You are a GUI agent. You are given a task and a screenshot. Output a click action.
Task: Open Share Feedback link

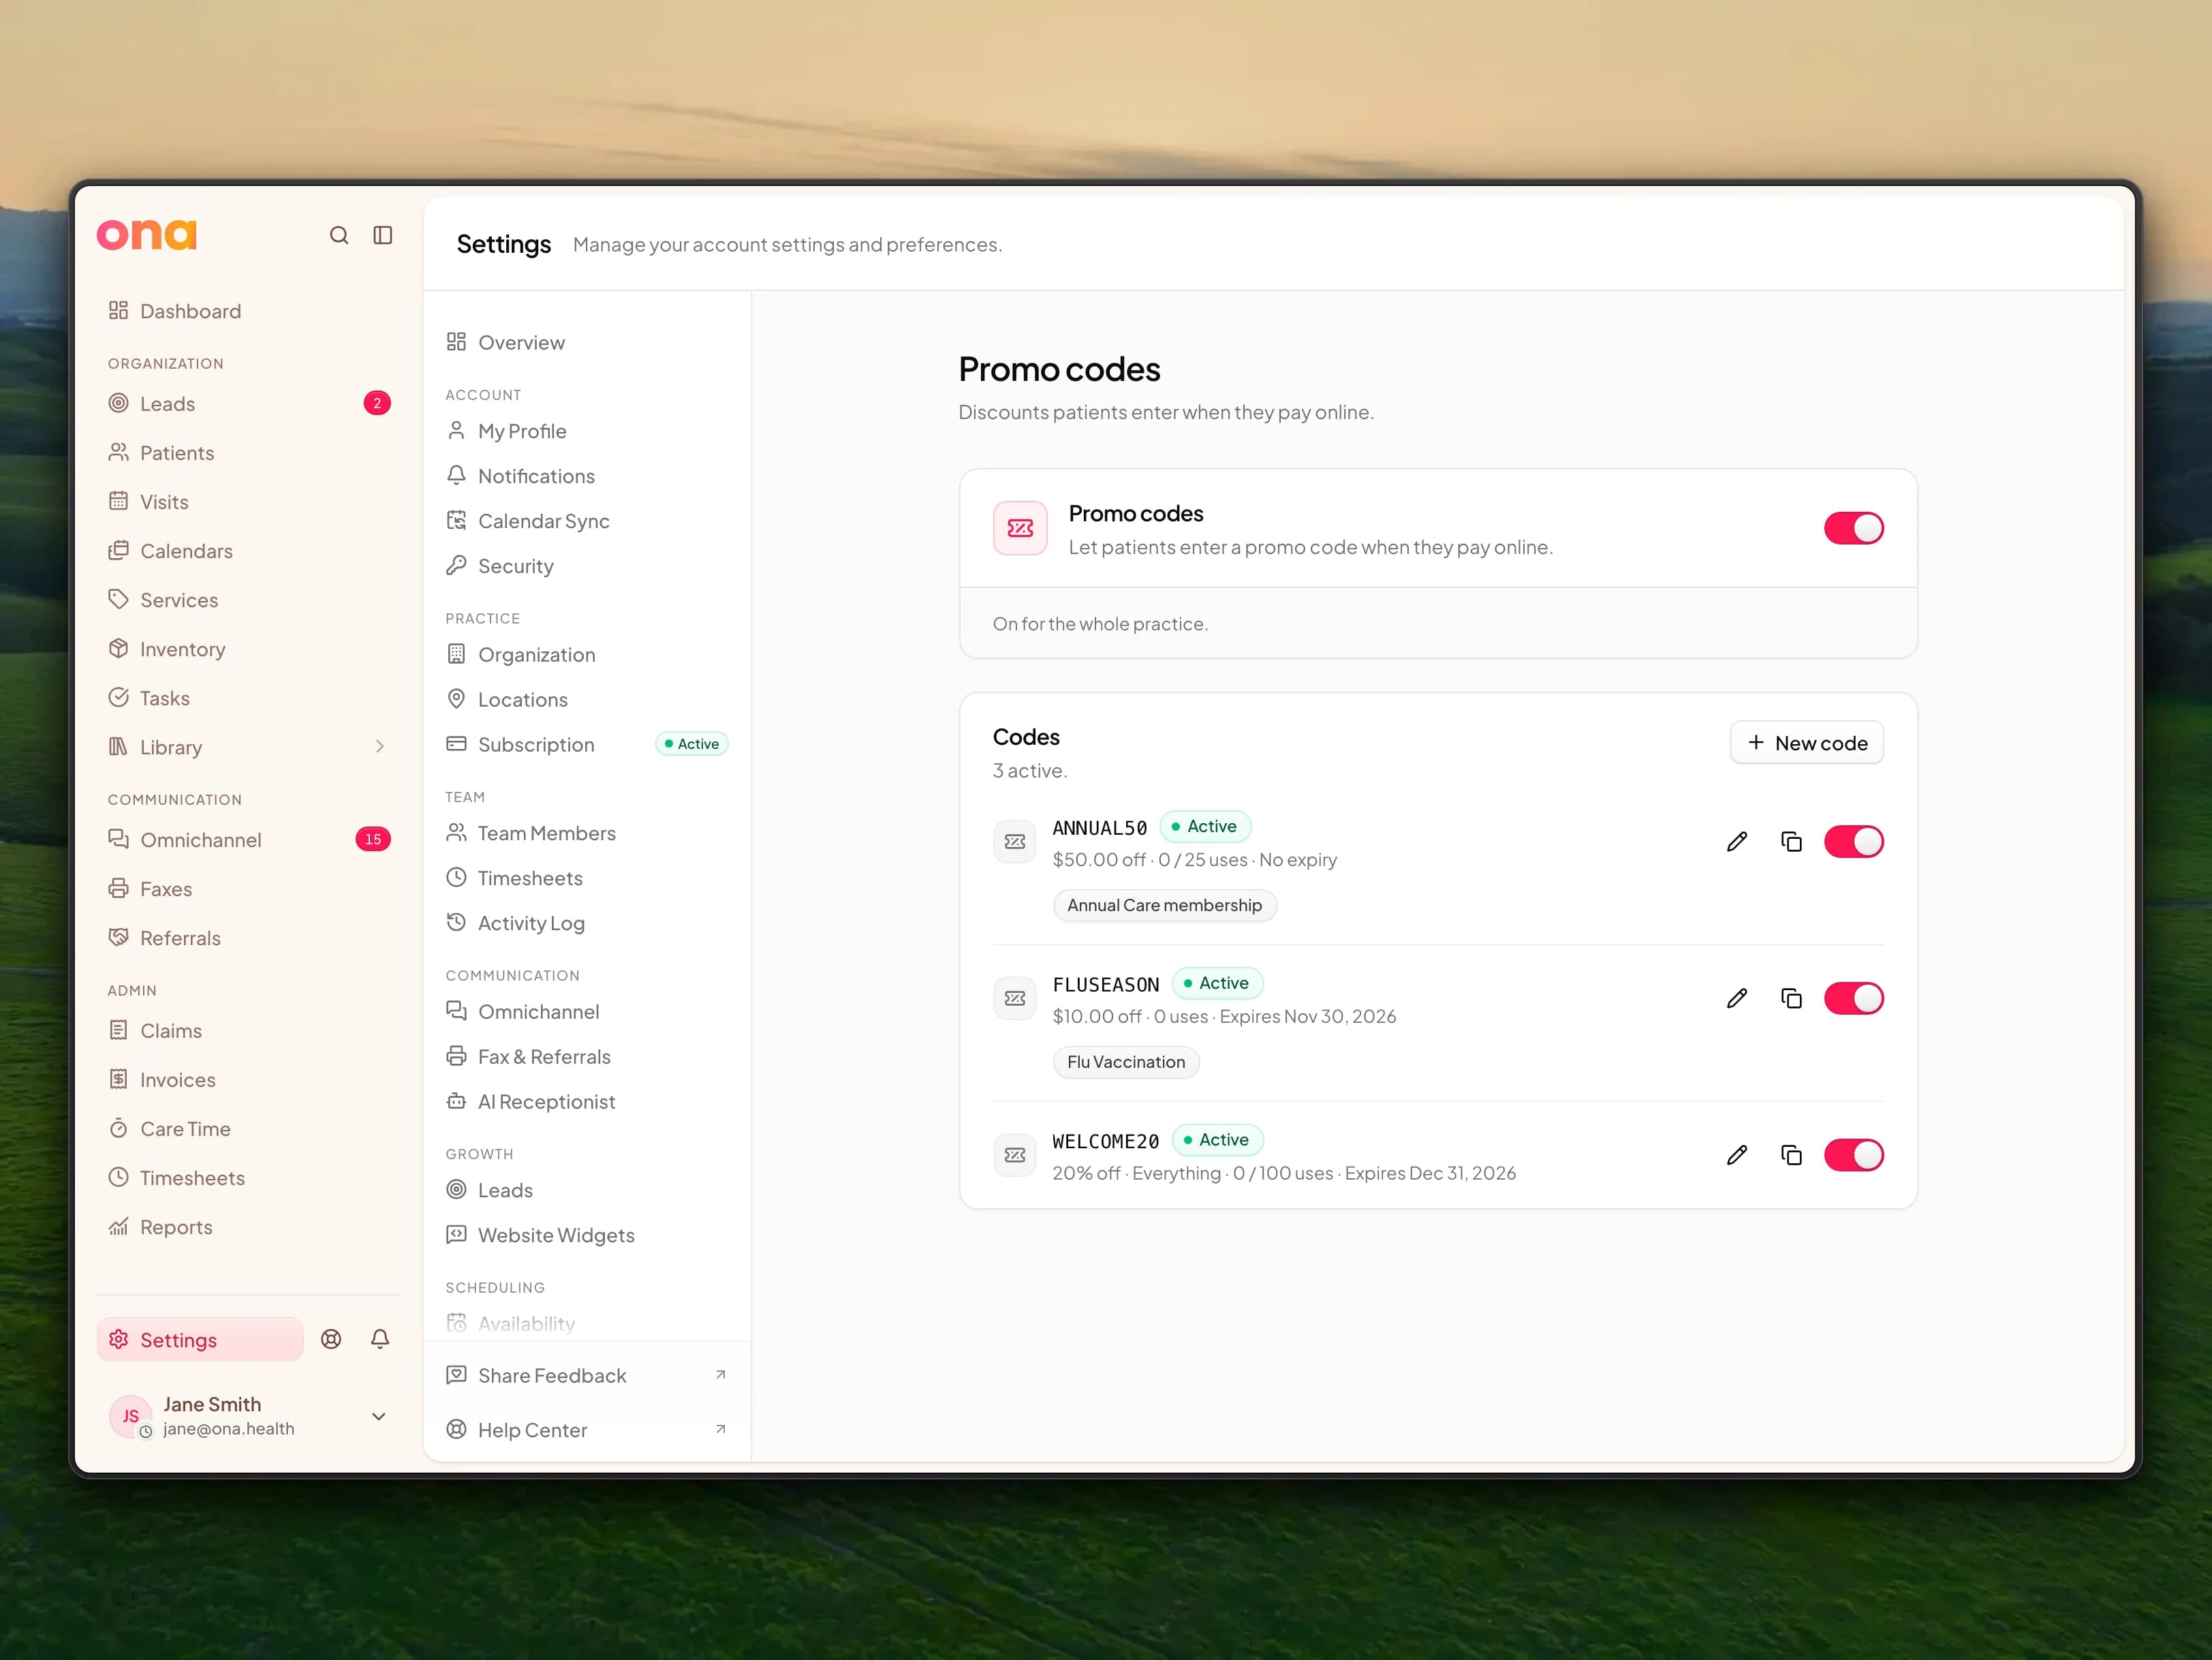coord(586,1375)
